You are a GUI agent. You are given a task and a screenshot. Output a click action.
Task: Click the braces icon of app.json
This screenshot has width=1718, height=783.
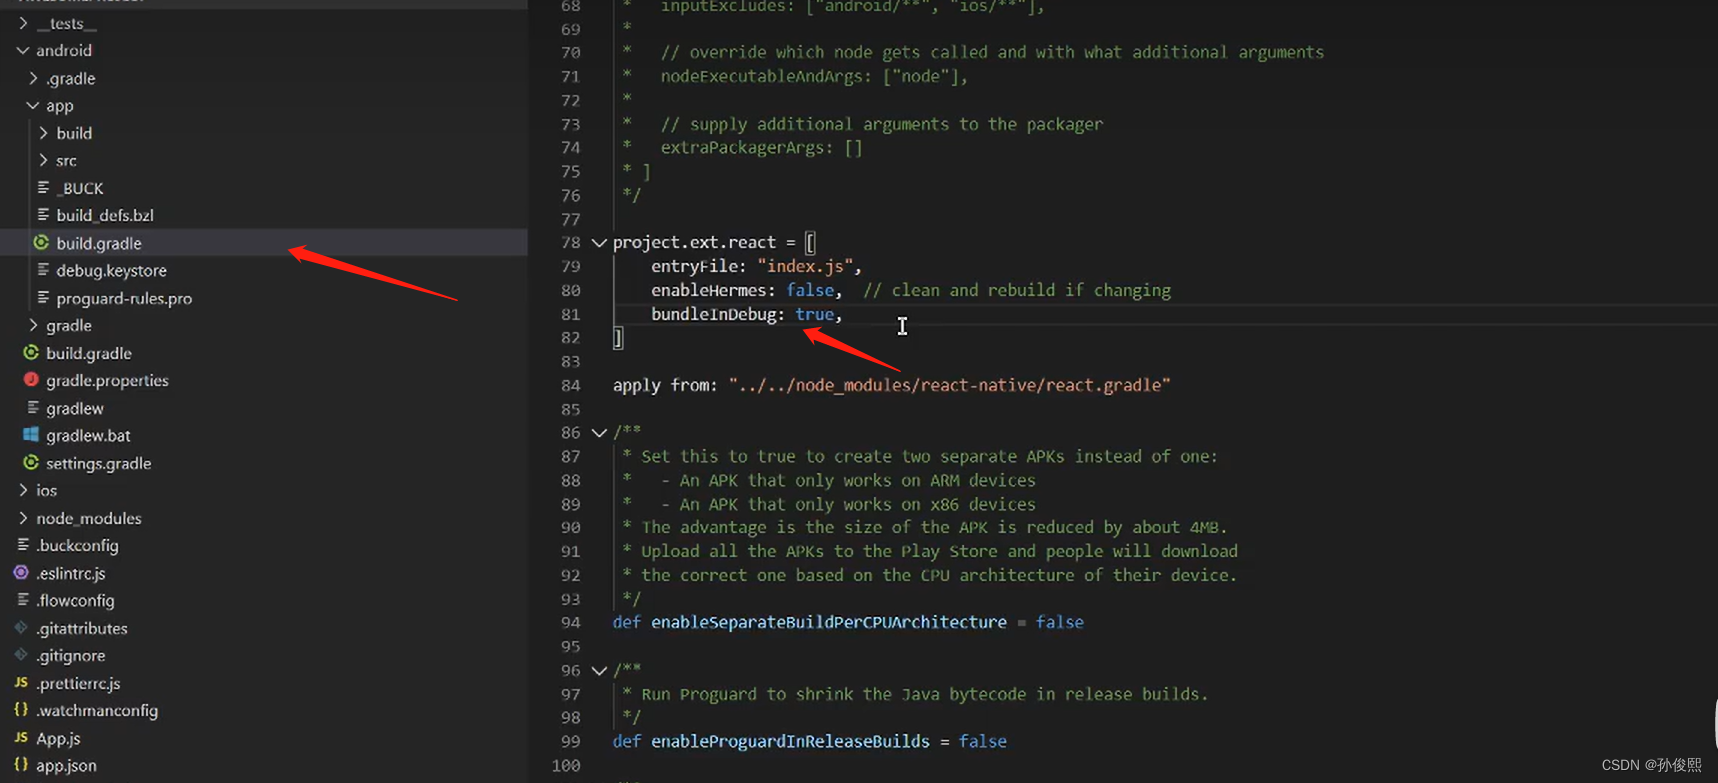[21, 765]
